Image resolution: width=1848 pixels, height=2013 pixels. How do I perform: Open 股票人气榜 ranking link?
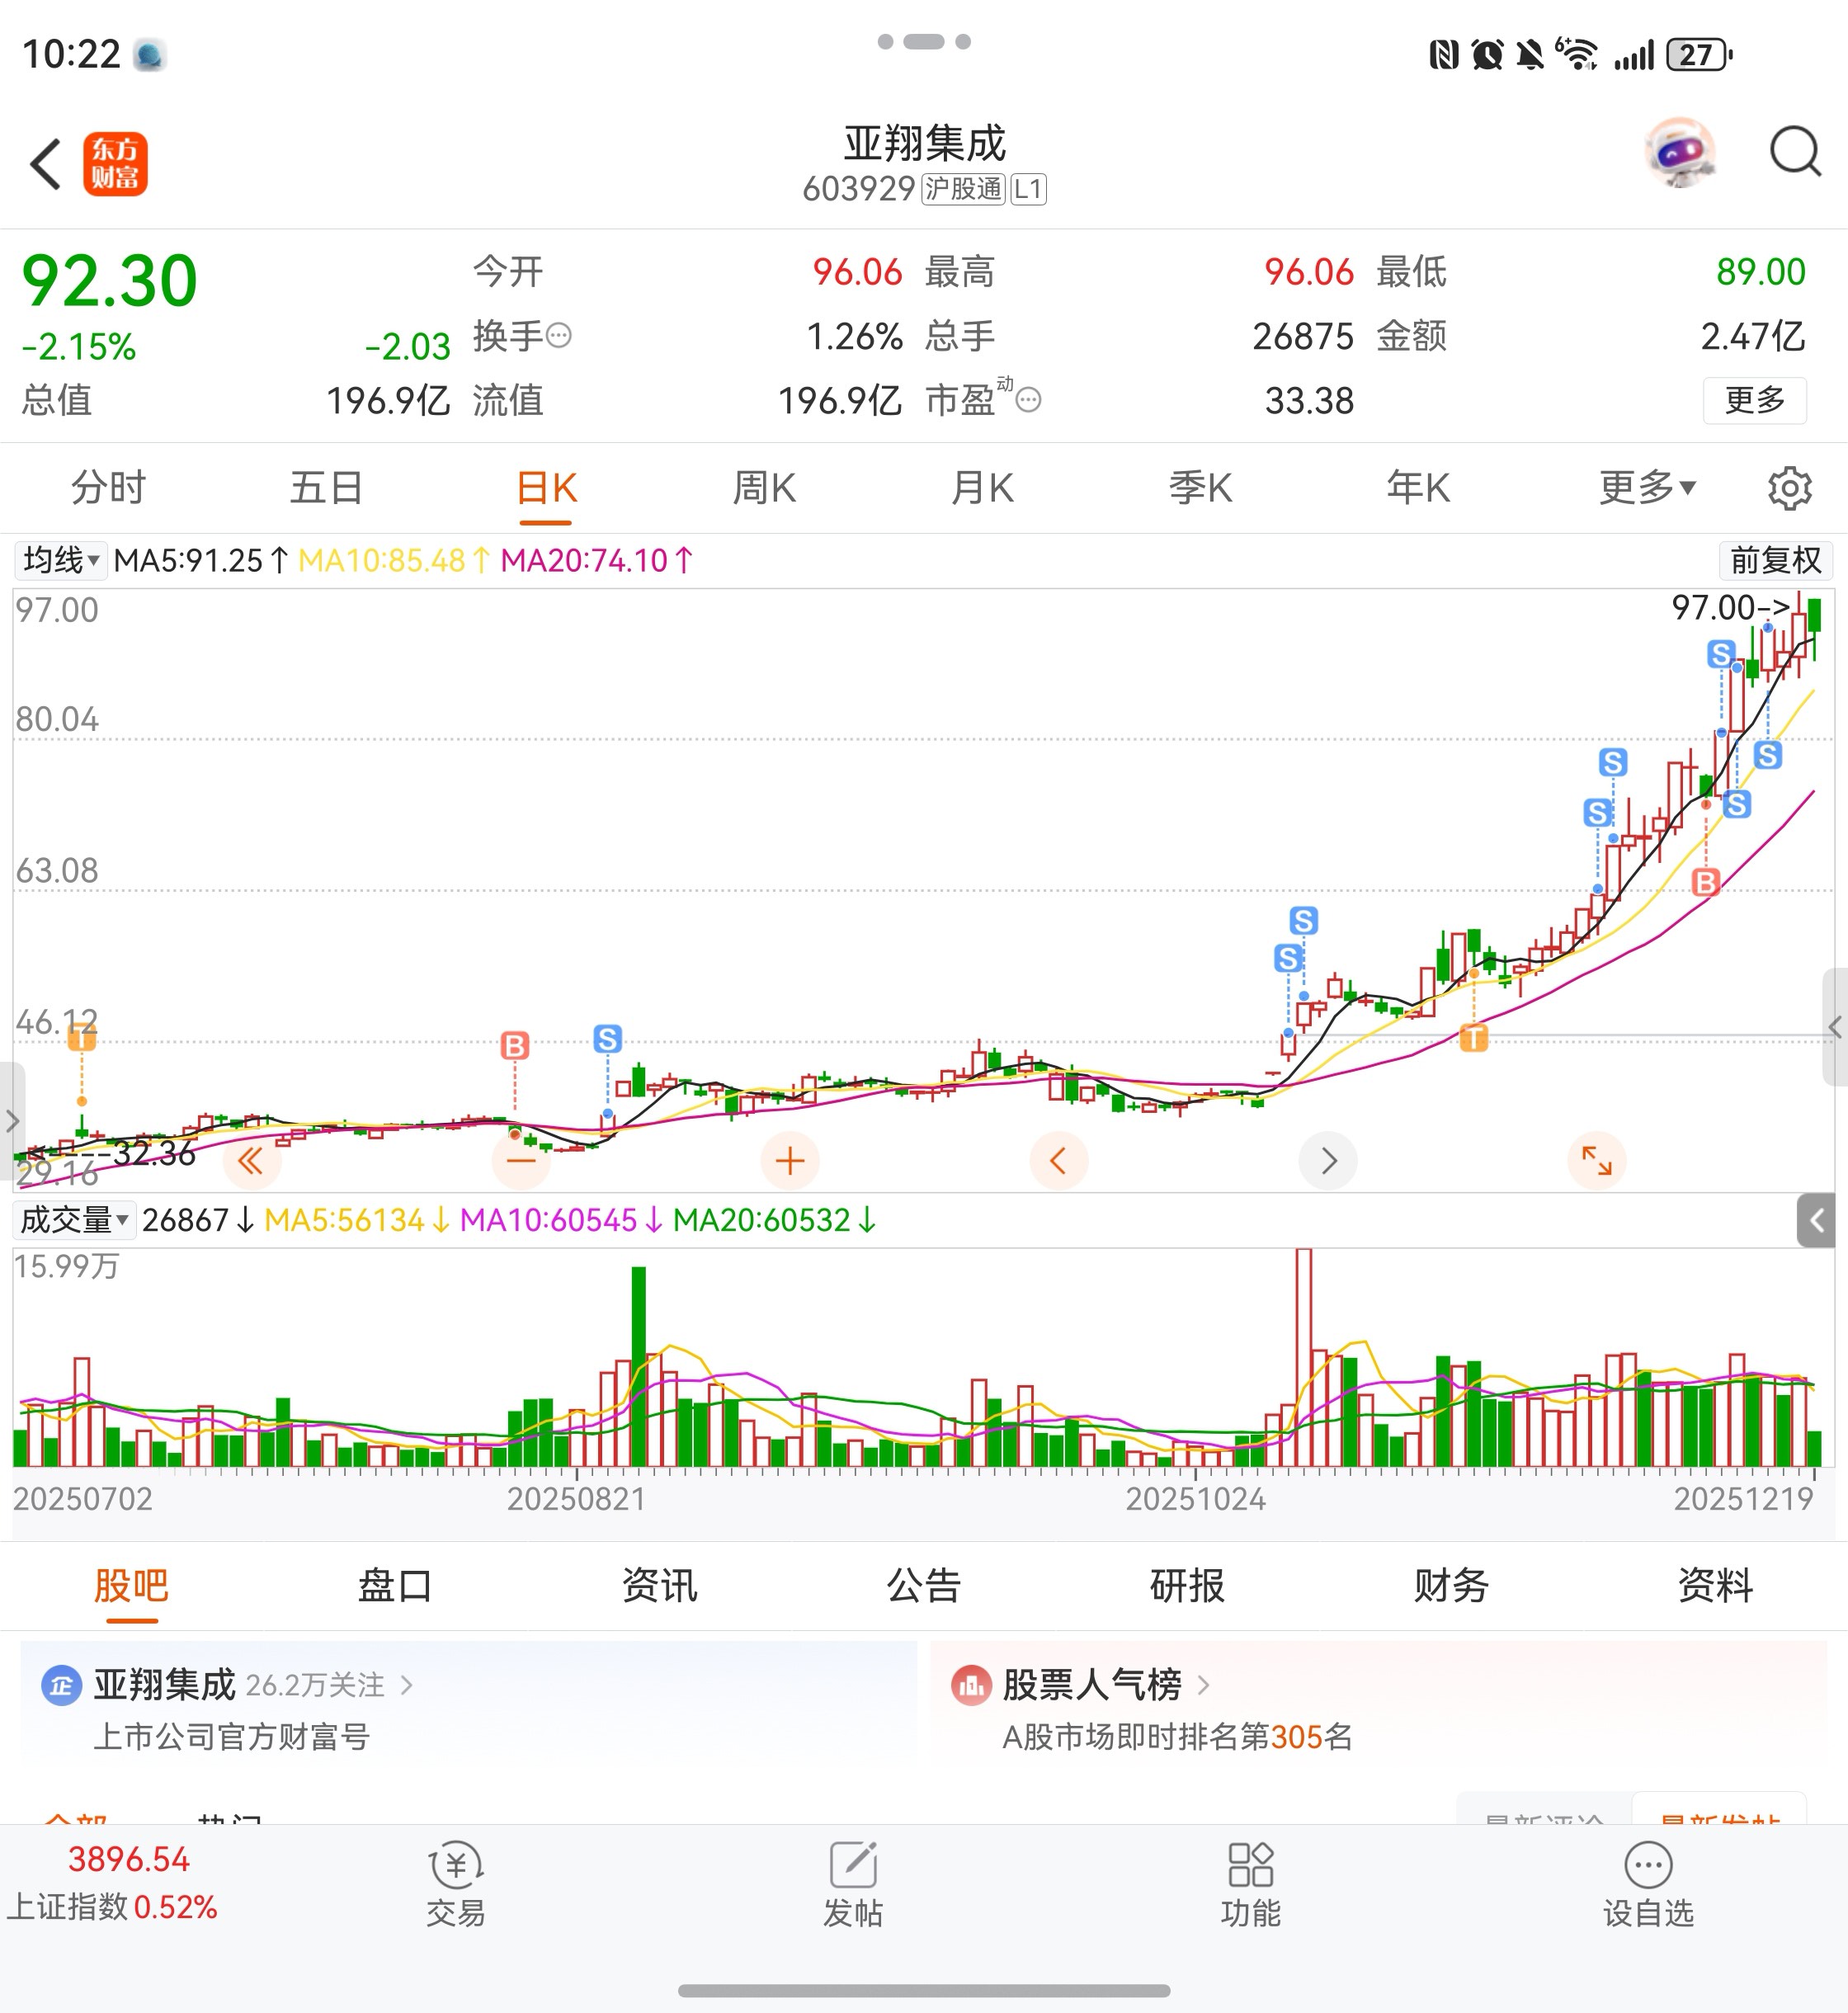1092,1685
